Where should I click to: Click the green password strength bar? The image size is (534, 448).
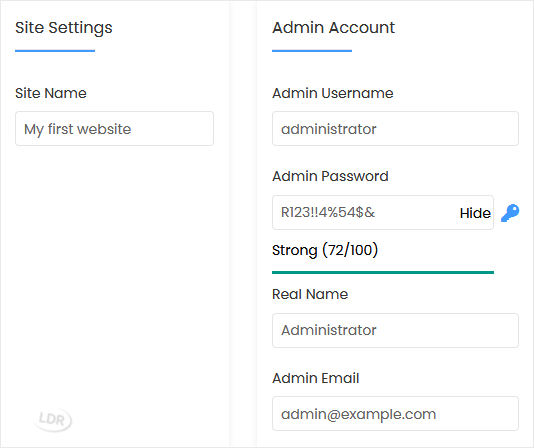tap(383, 273)
